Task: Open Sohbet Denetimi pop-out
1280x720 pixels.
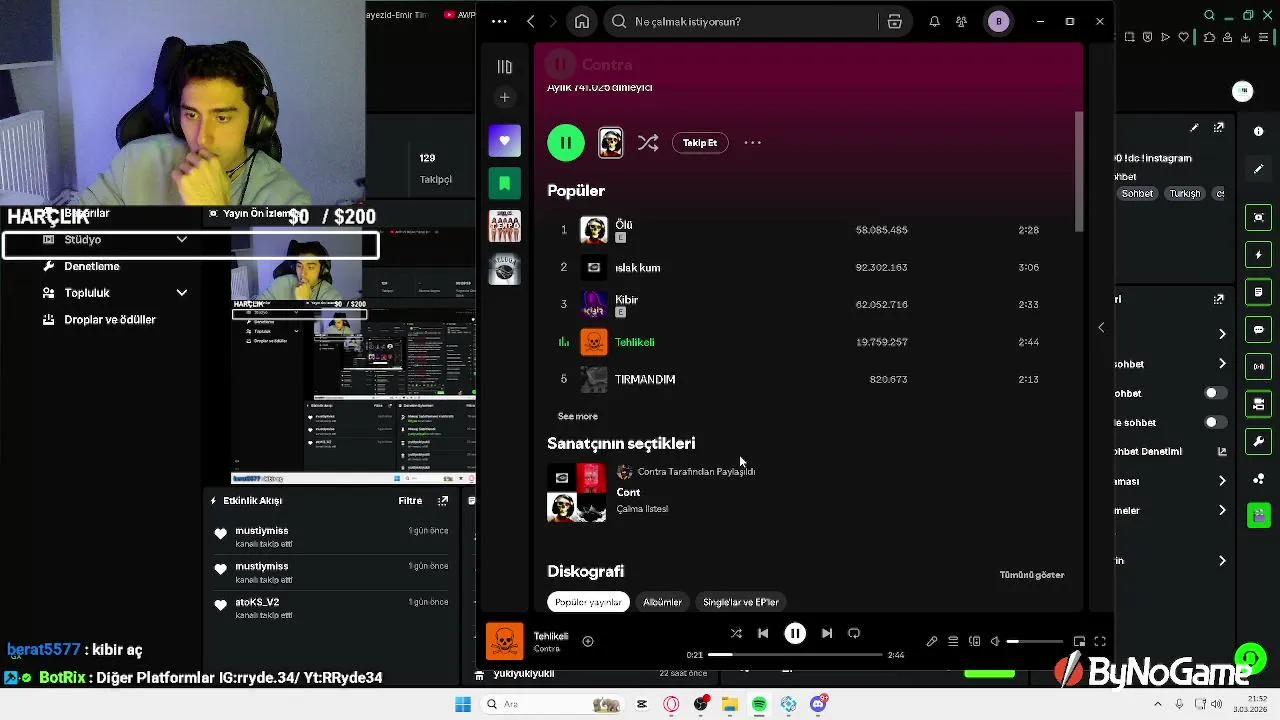Action: tap(1222, 452)
